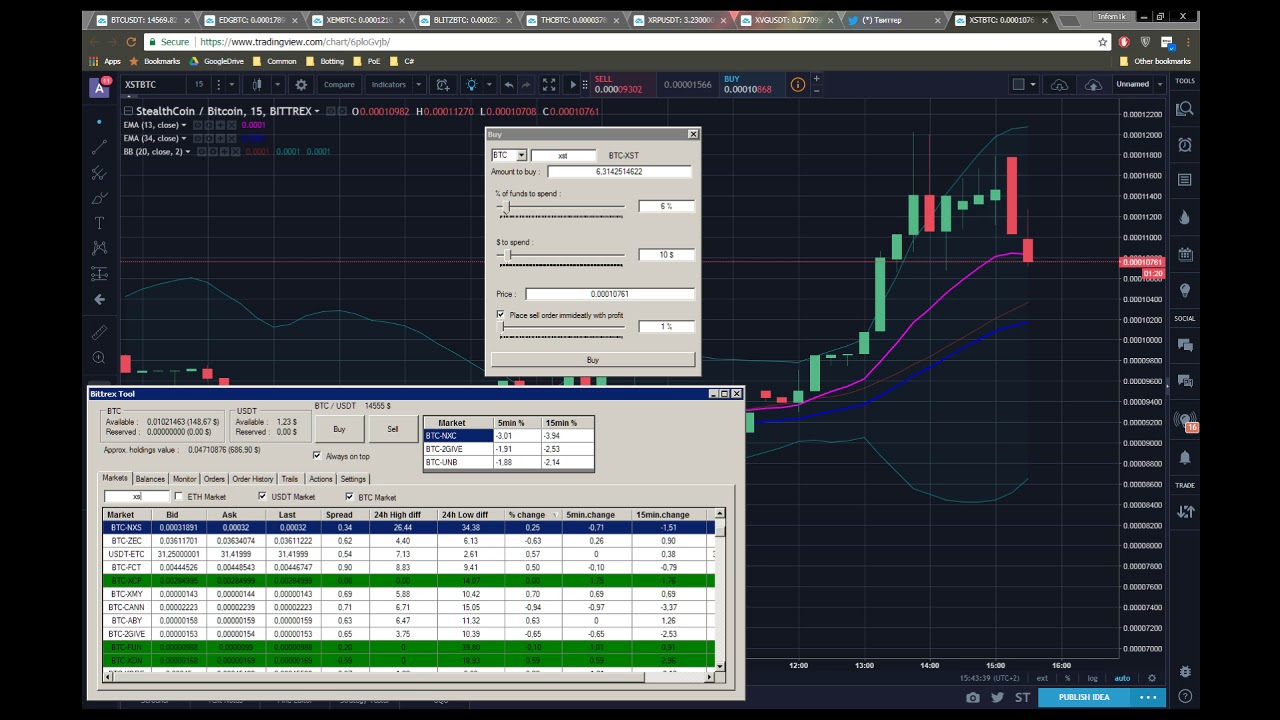This screenshot has height=720, width=1280.
Task: Open my ideas bulb in right sidebar
Action: point(1185,290)
